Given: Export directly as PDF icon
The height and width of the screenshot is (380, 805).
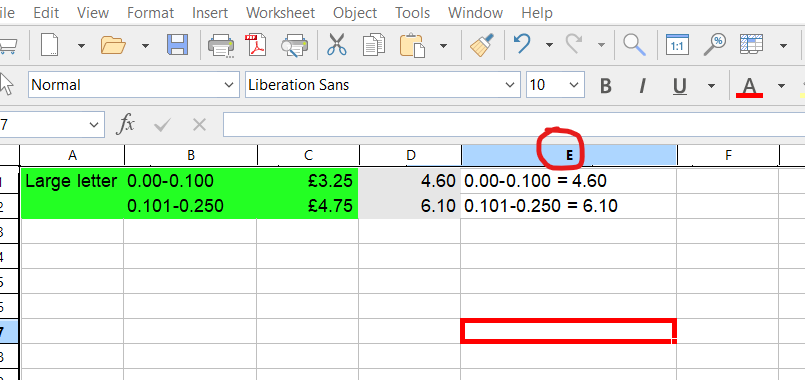Looking at the screenshot, I should coord(256,46).
